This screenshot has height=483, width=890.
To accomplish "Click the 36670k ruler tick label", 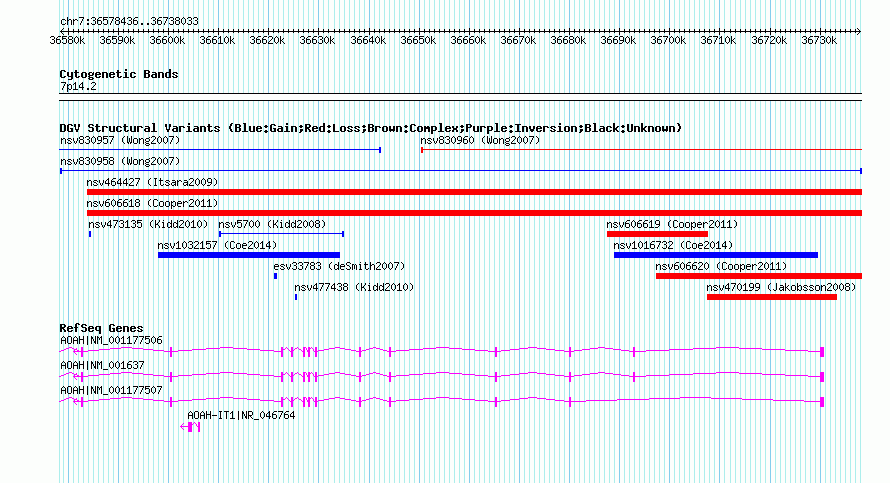I will (518, 40).
